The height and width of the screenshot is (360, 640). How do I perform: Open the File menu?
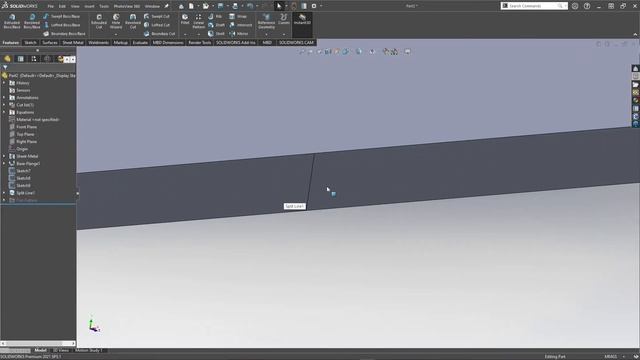pyautogui.click(x=50, y=6)
